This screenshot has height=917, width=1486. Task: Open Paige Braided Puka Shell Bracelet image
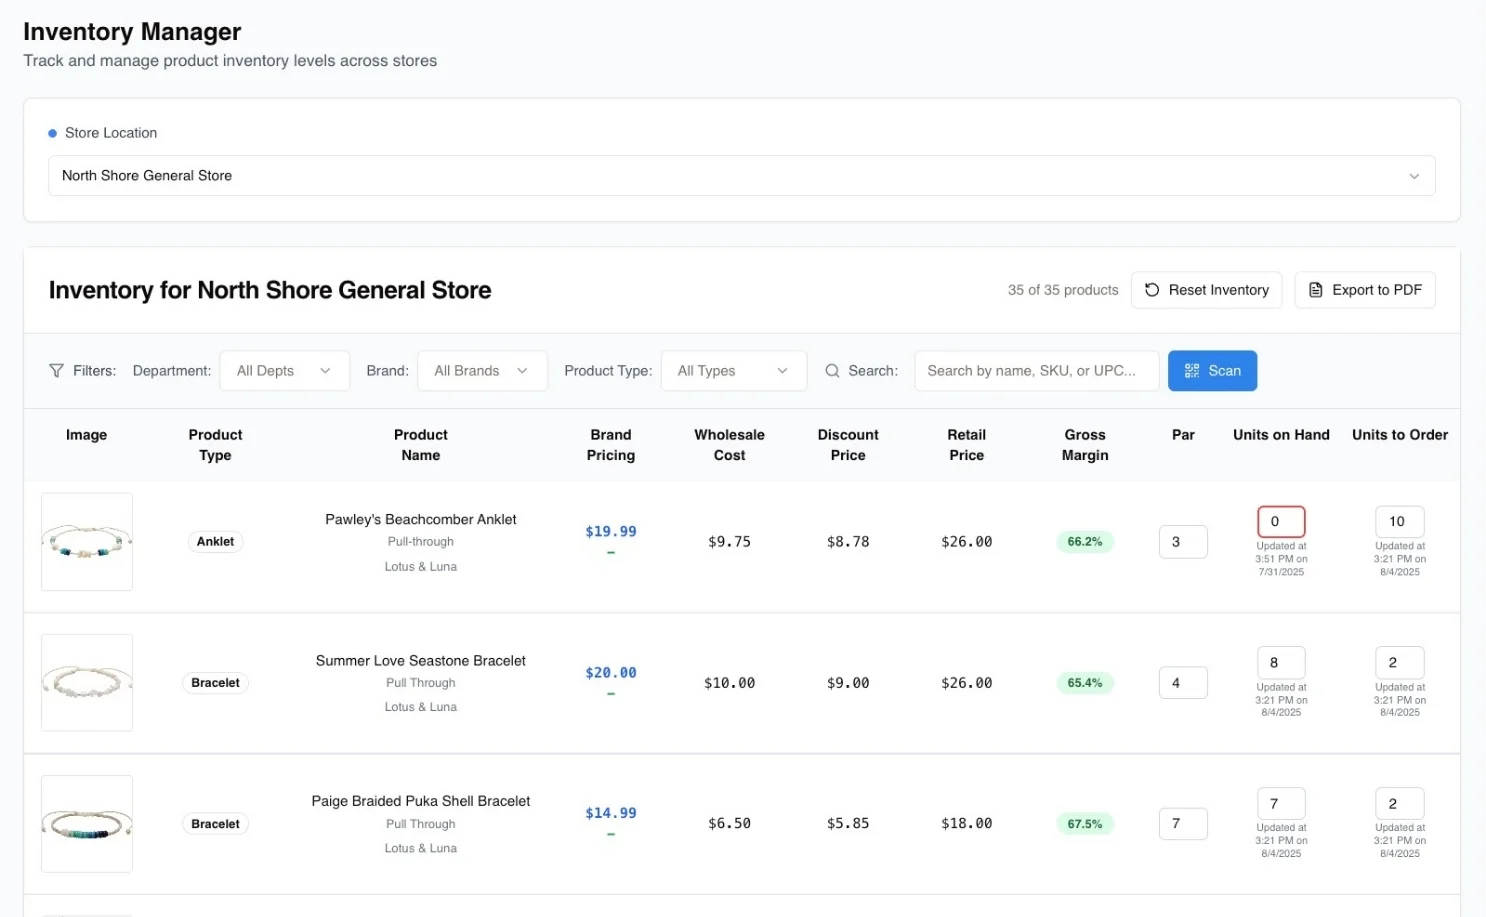(87, 824)
